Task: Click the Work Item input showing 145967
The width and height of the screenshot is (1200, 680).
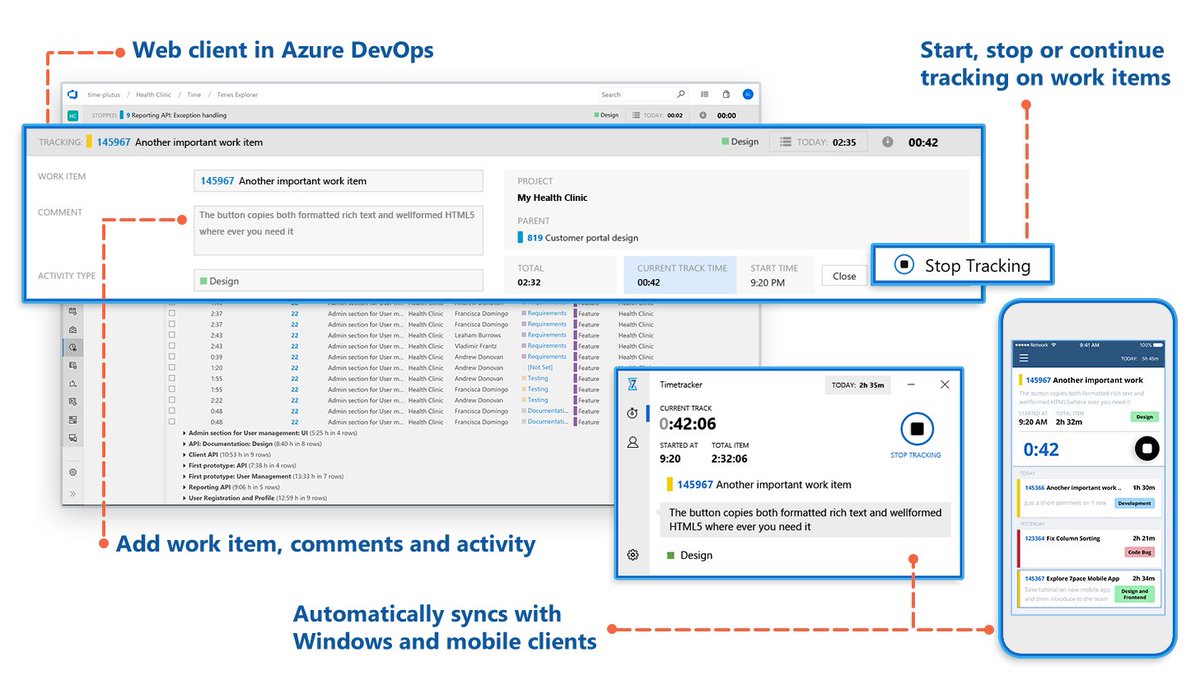Action: [338, 181]
